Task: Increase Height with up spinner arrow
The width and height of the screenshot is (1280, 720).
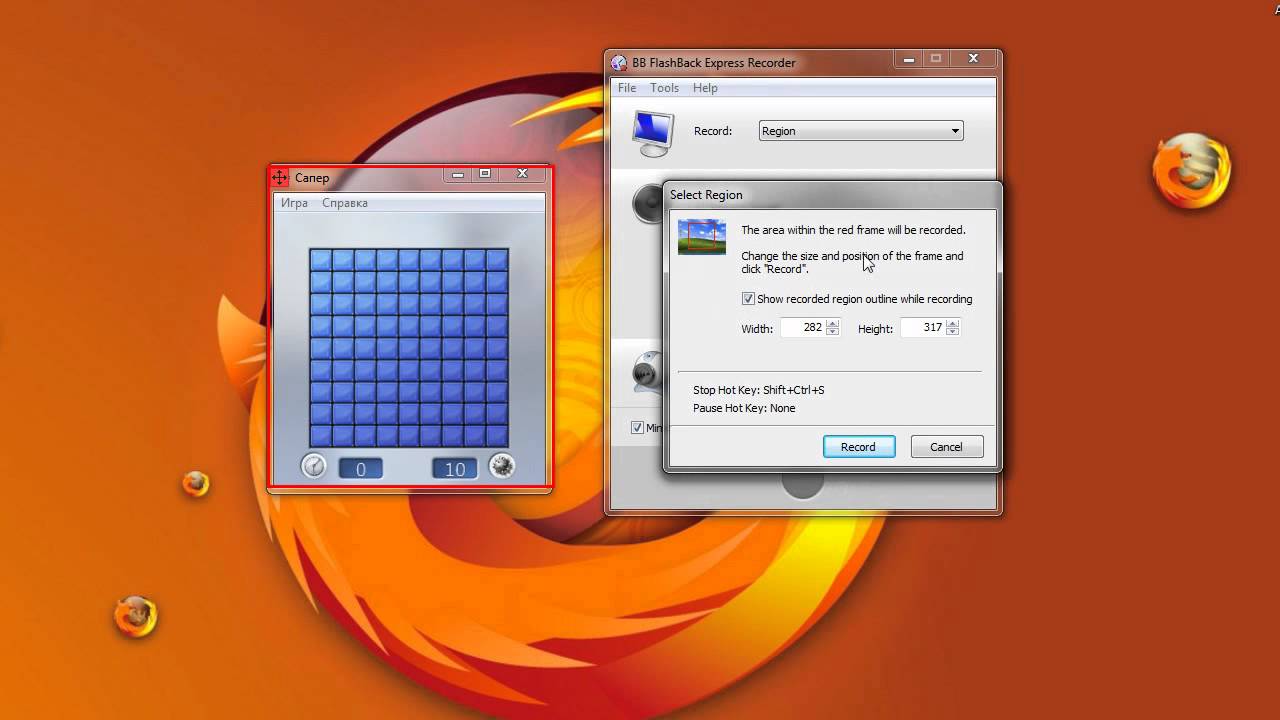Action: (953, 323)
